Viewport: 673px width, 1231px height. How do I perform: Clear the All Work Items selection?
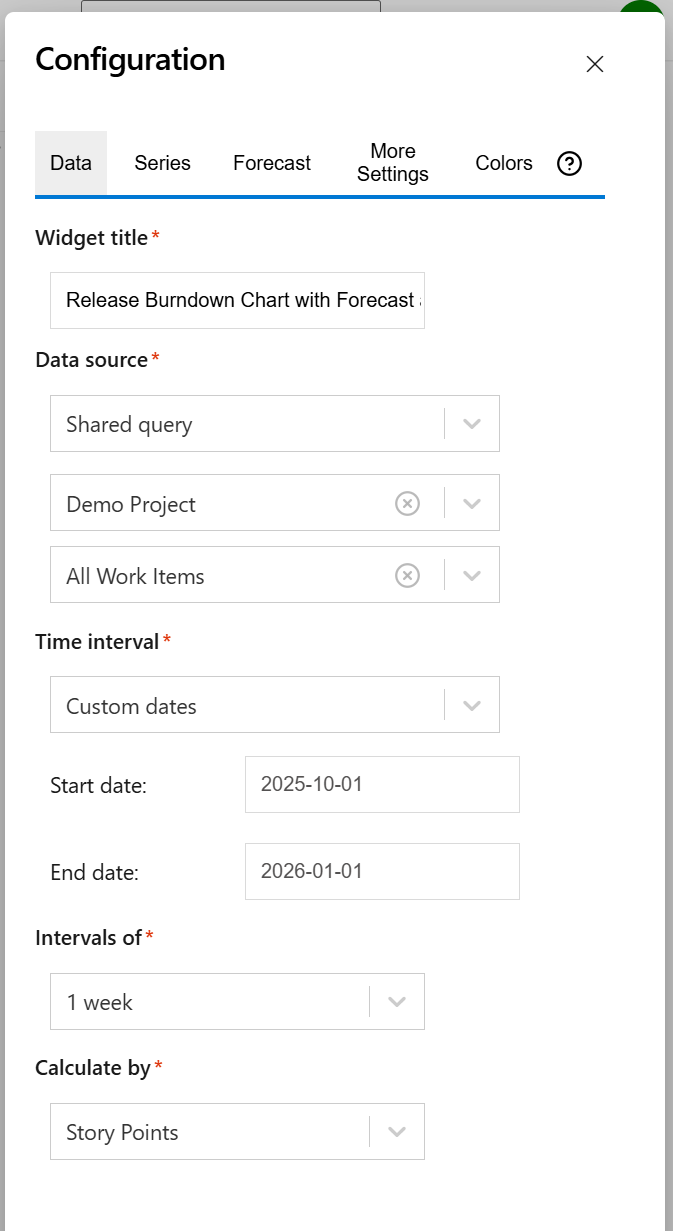click(x=407, y=575)
